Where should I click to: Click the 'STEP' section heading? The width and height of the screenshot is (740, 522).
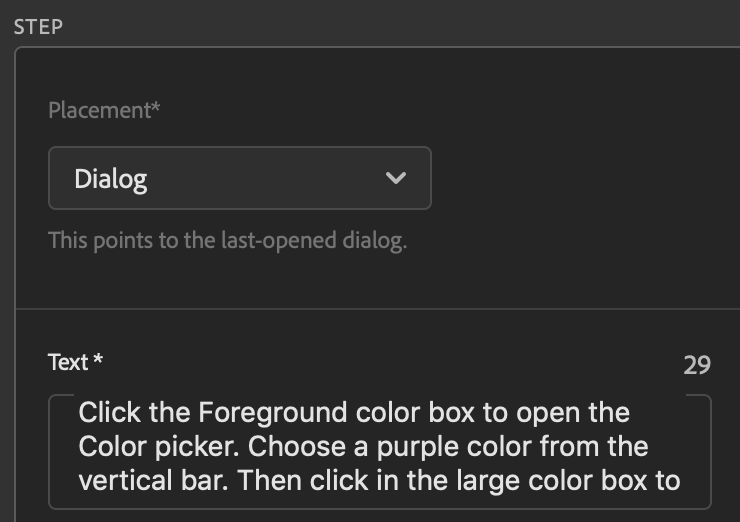(38, 26)
